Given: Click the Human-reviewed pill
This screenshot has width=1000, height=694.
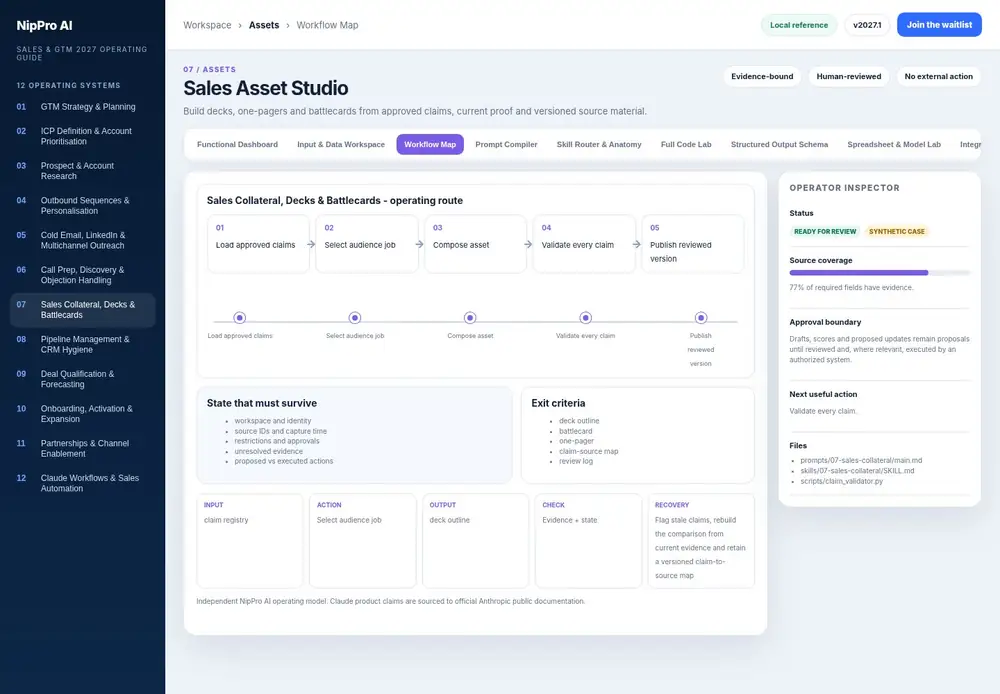Looking at the screenshot, I should [x=849, y=77].
